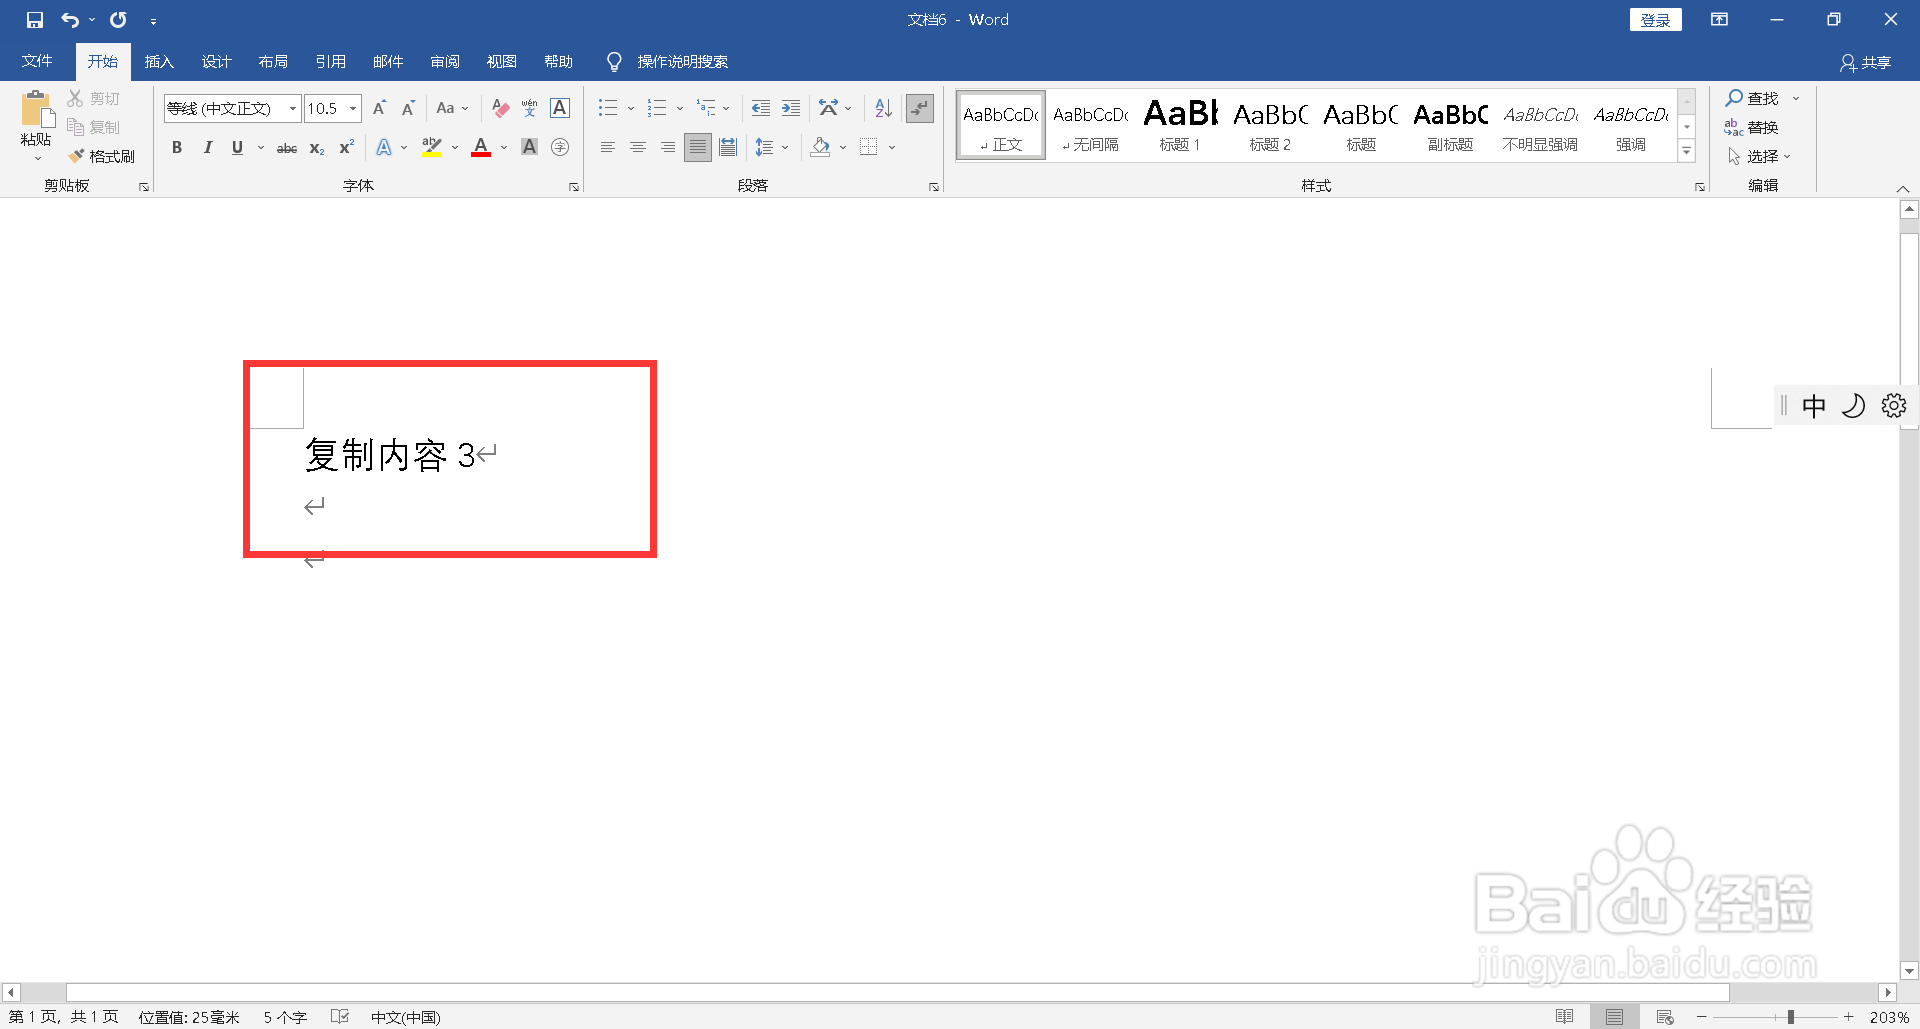
Task: Toggle Bold formatting
Action: 177,147
